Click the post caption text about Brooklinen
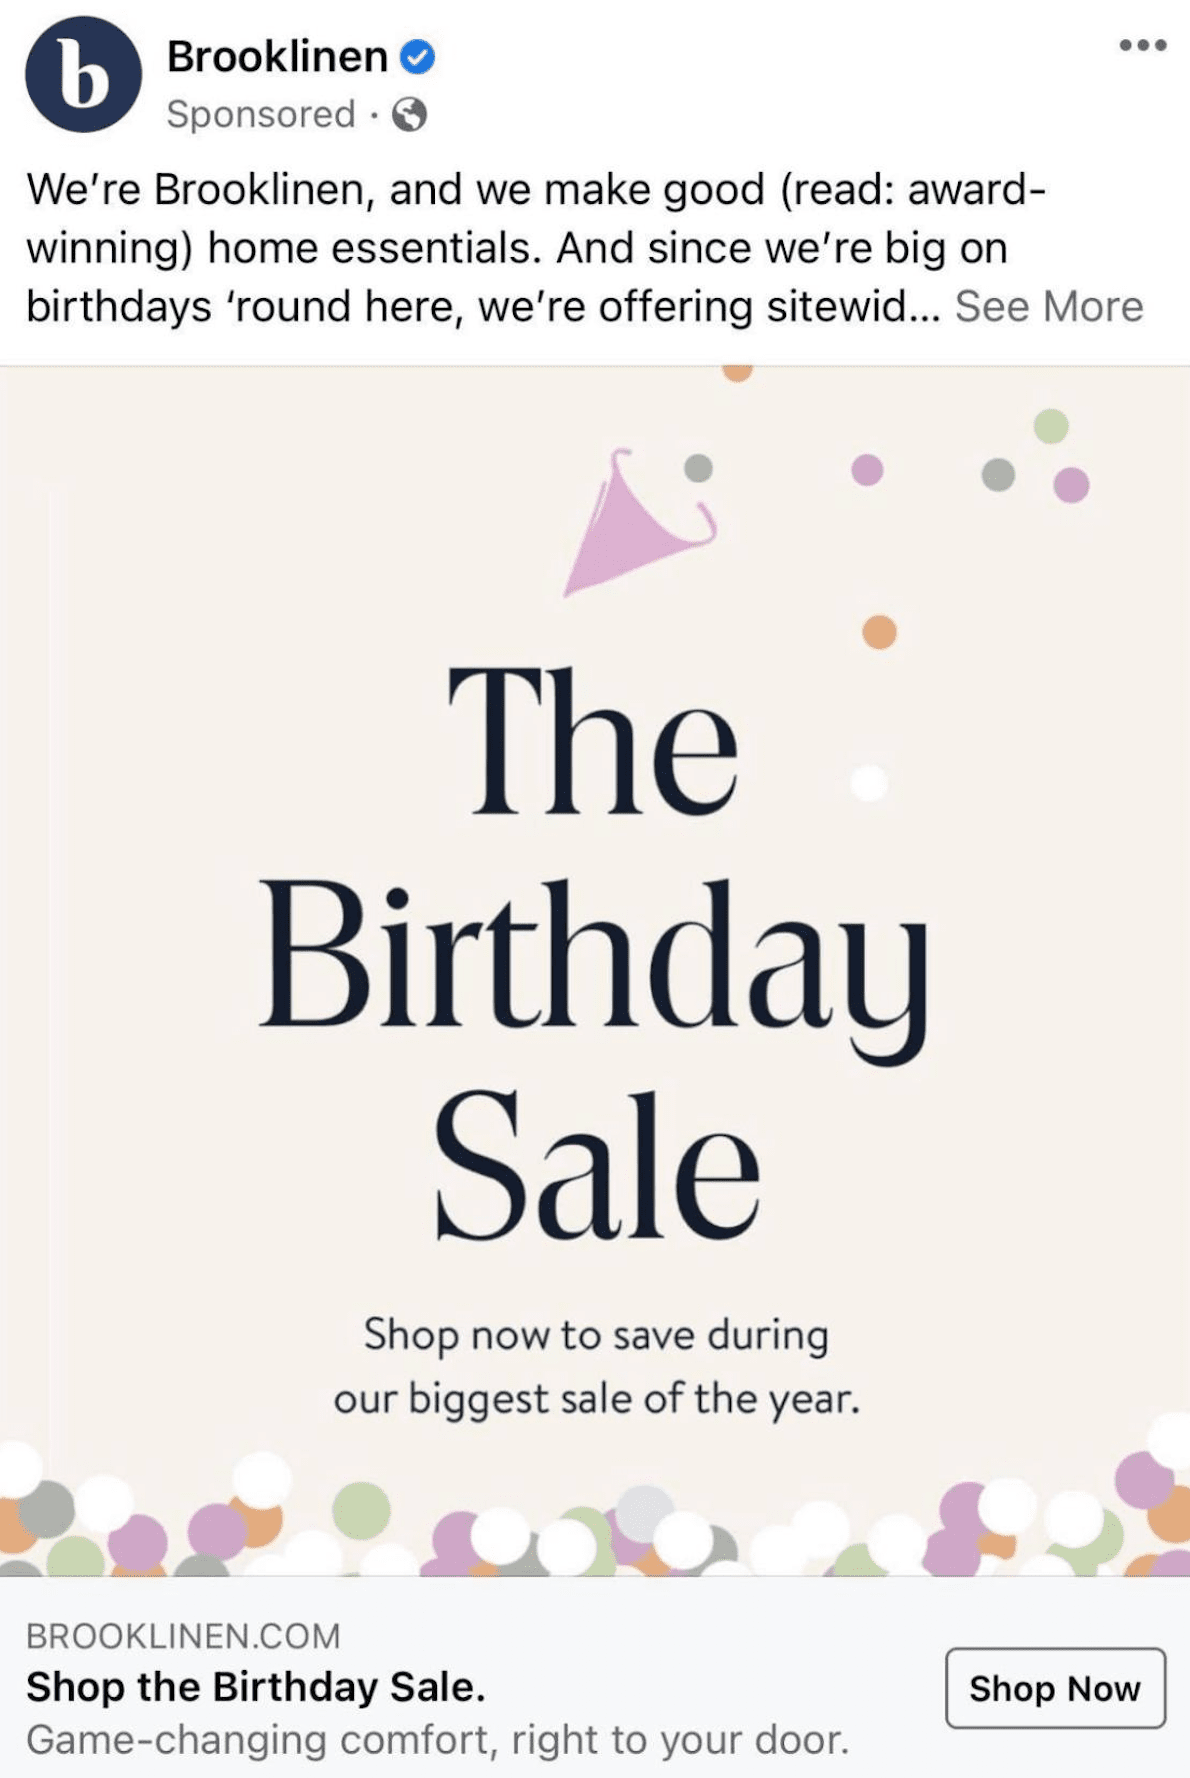Image resolution: width=1190 pixels, height=1778 pixels. tap(585, 247)
